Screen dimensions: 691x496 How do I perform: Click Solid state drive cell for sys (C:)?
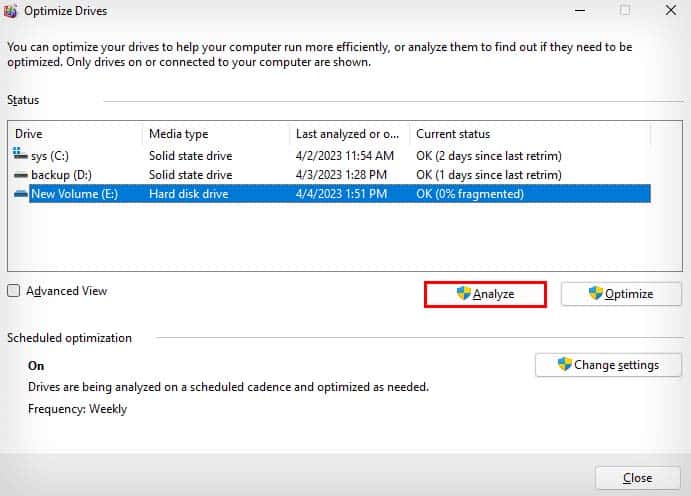pos(190,156)
